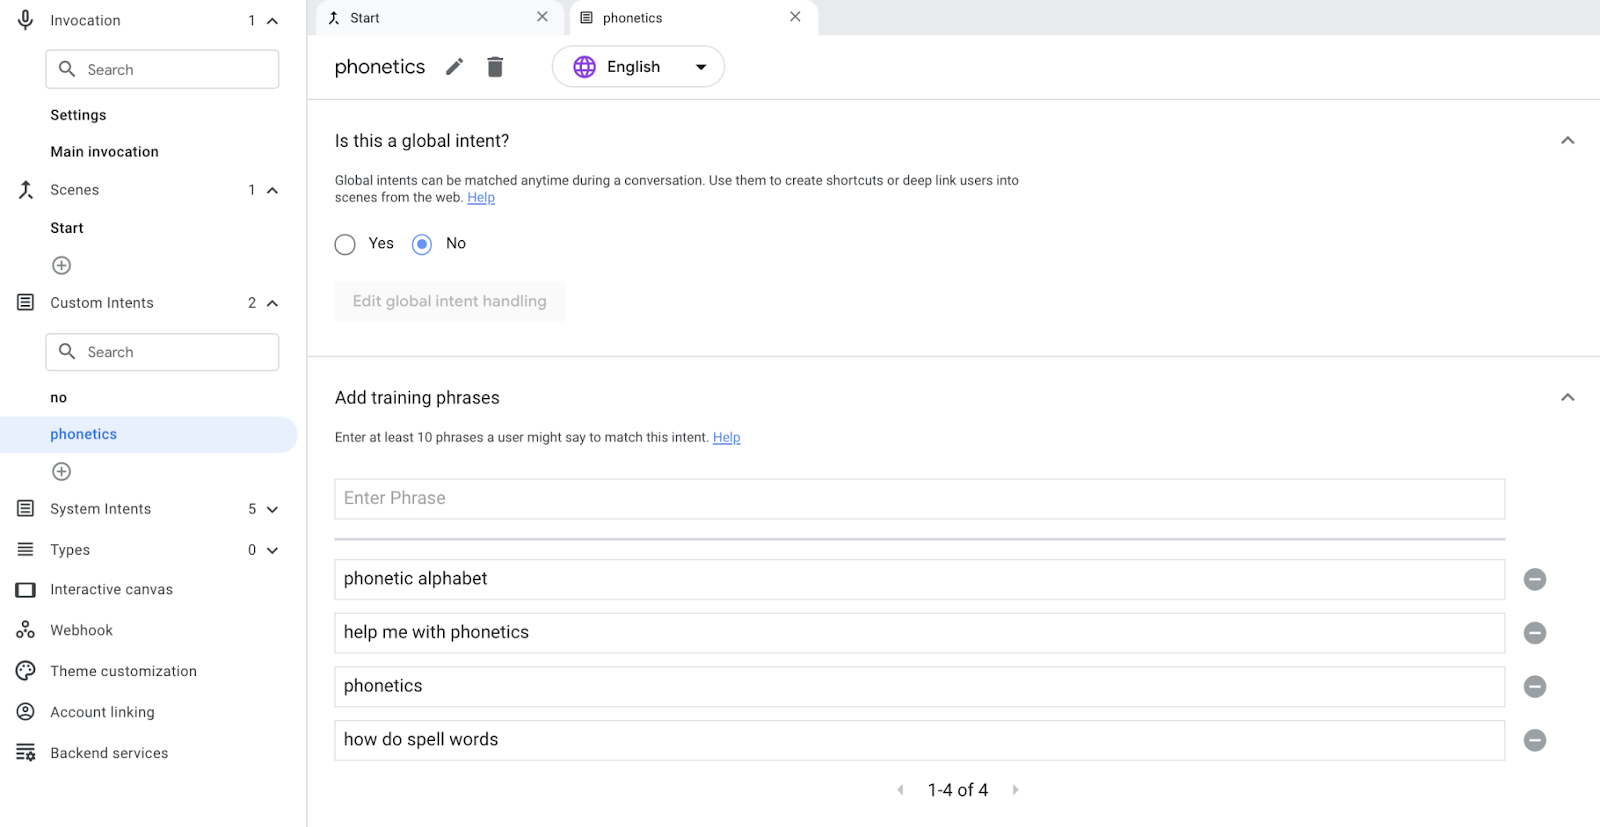Remove the 'phonetic alphabet' training phrase
This screenshot has height=827, width=1600.
(x=1534, y=580)
